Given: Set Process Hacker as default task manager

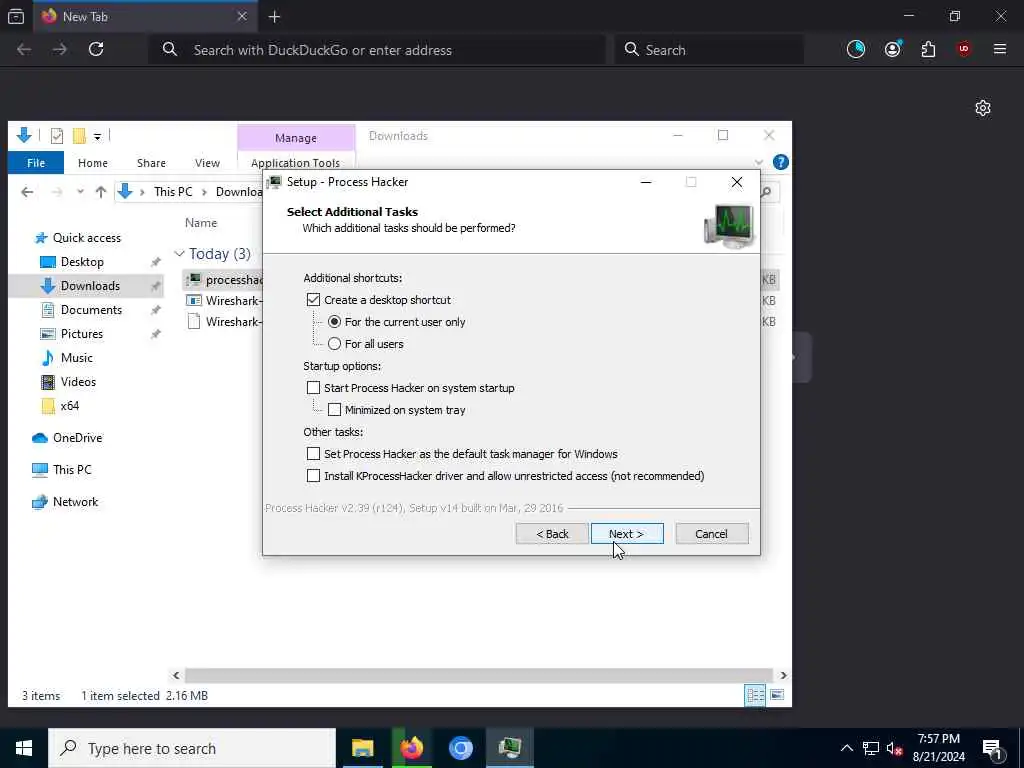Looking at the screenshot, I should coord(313,454).
